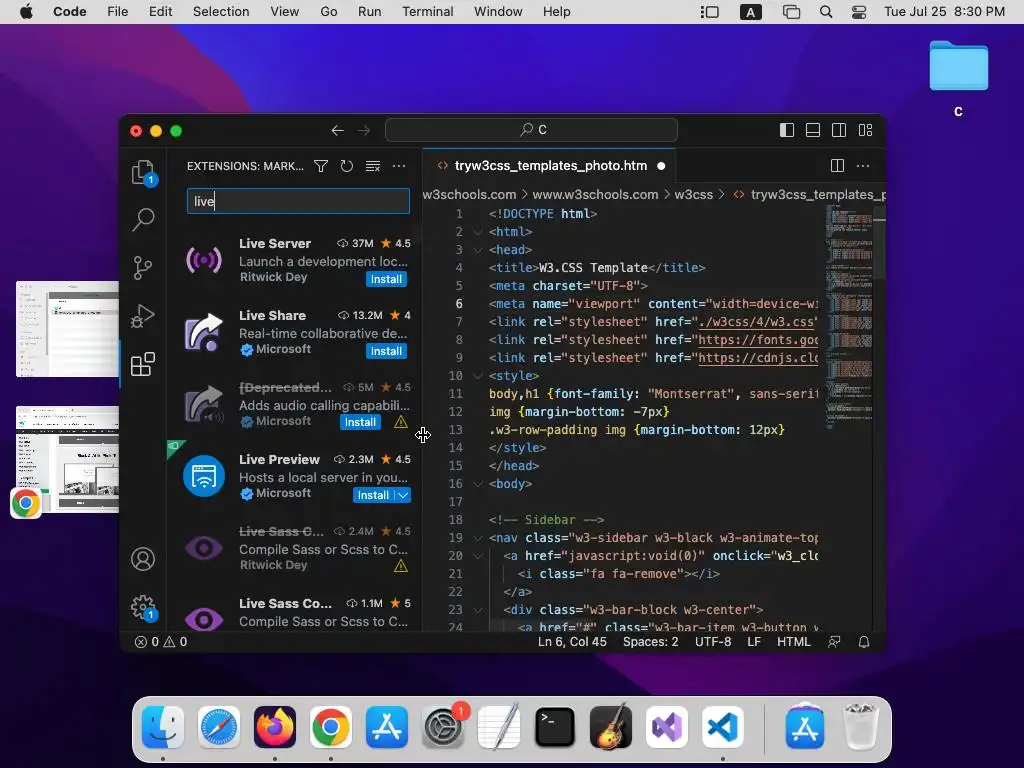Collapse the html tag fold on line 2
The height and width of the screenshot is (768, 1024).
click(x=478, y=232)
